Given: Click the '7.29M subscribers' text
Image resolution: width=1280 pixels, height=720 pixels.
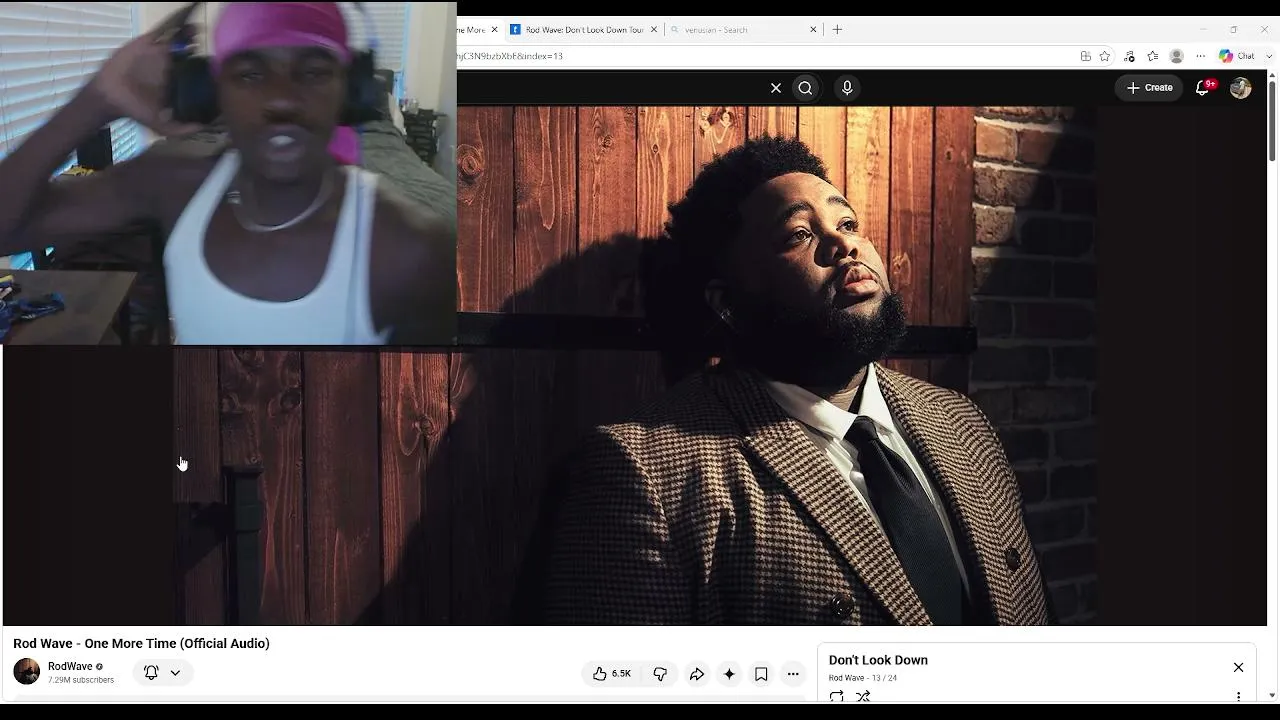Looking at the screenshot, I should pos(81,680).
